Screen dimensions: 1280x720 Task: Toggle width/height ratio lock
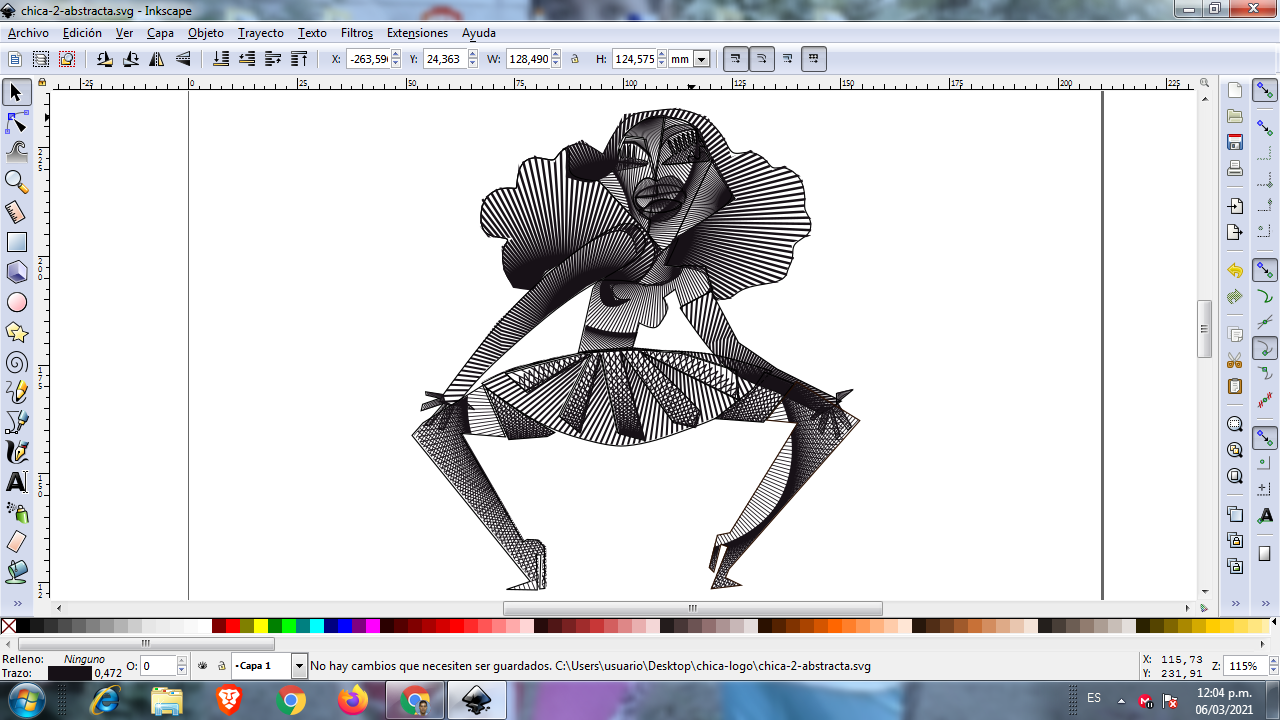pyautogui.click(x=575, y=59)
